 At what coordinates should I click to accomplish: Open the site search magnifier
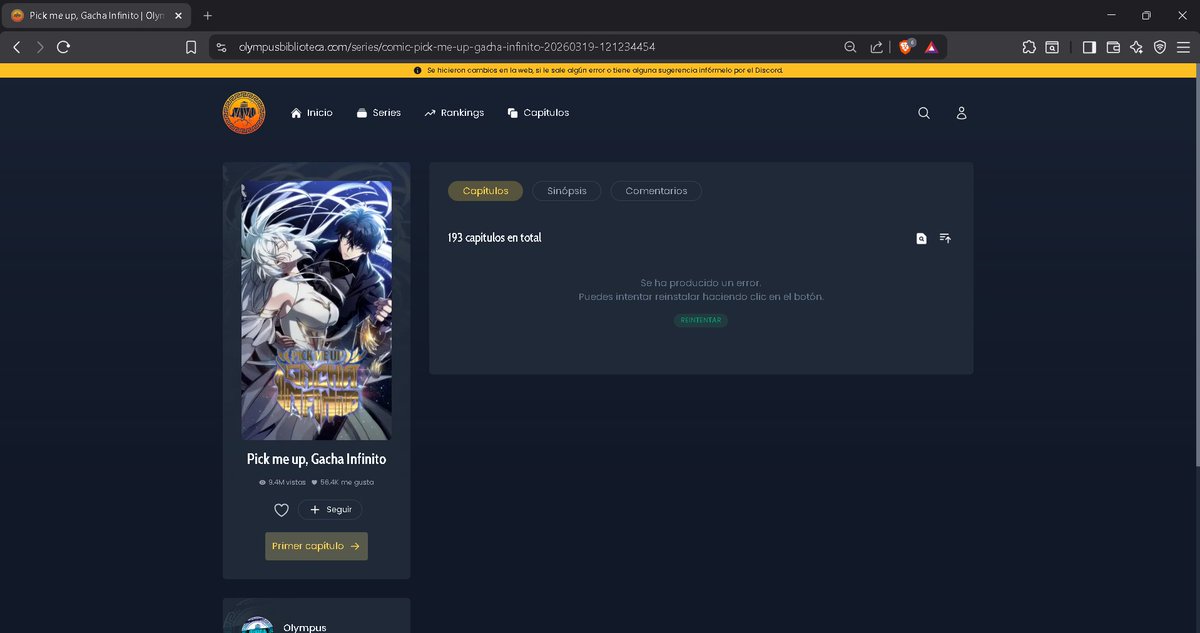click(x=924, y=113)
